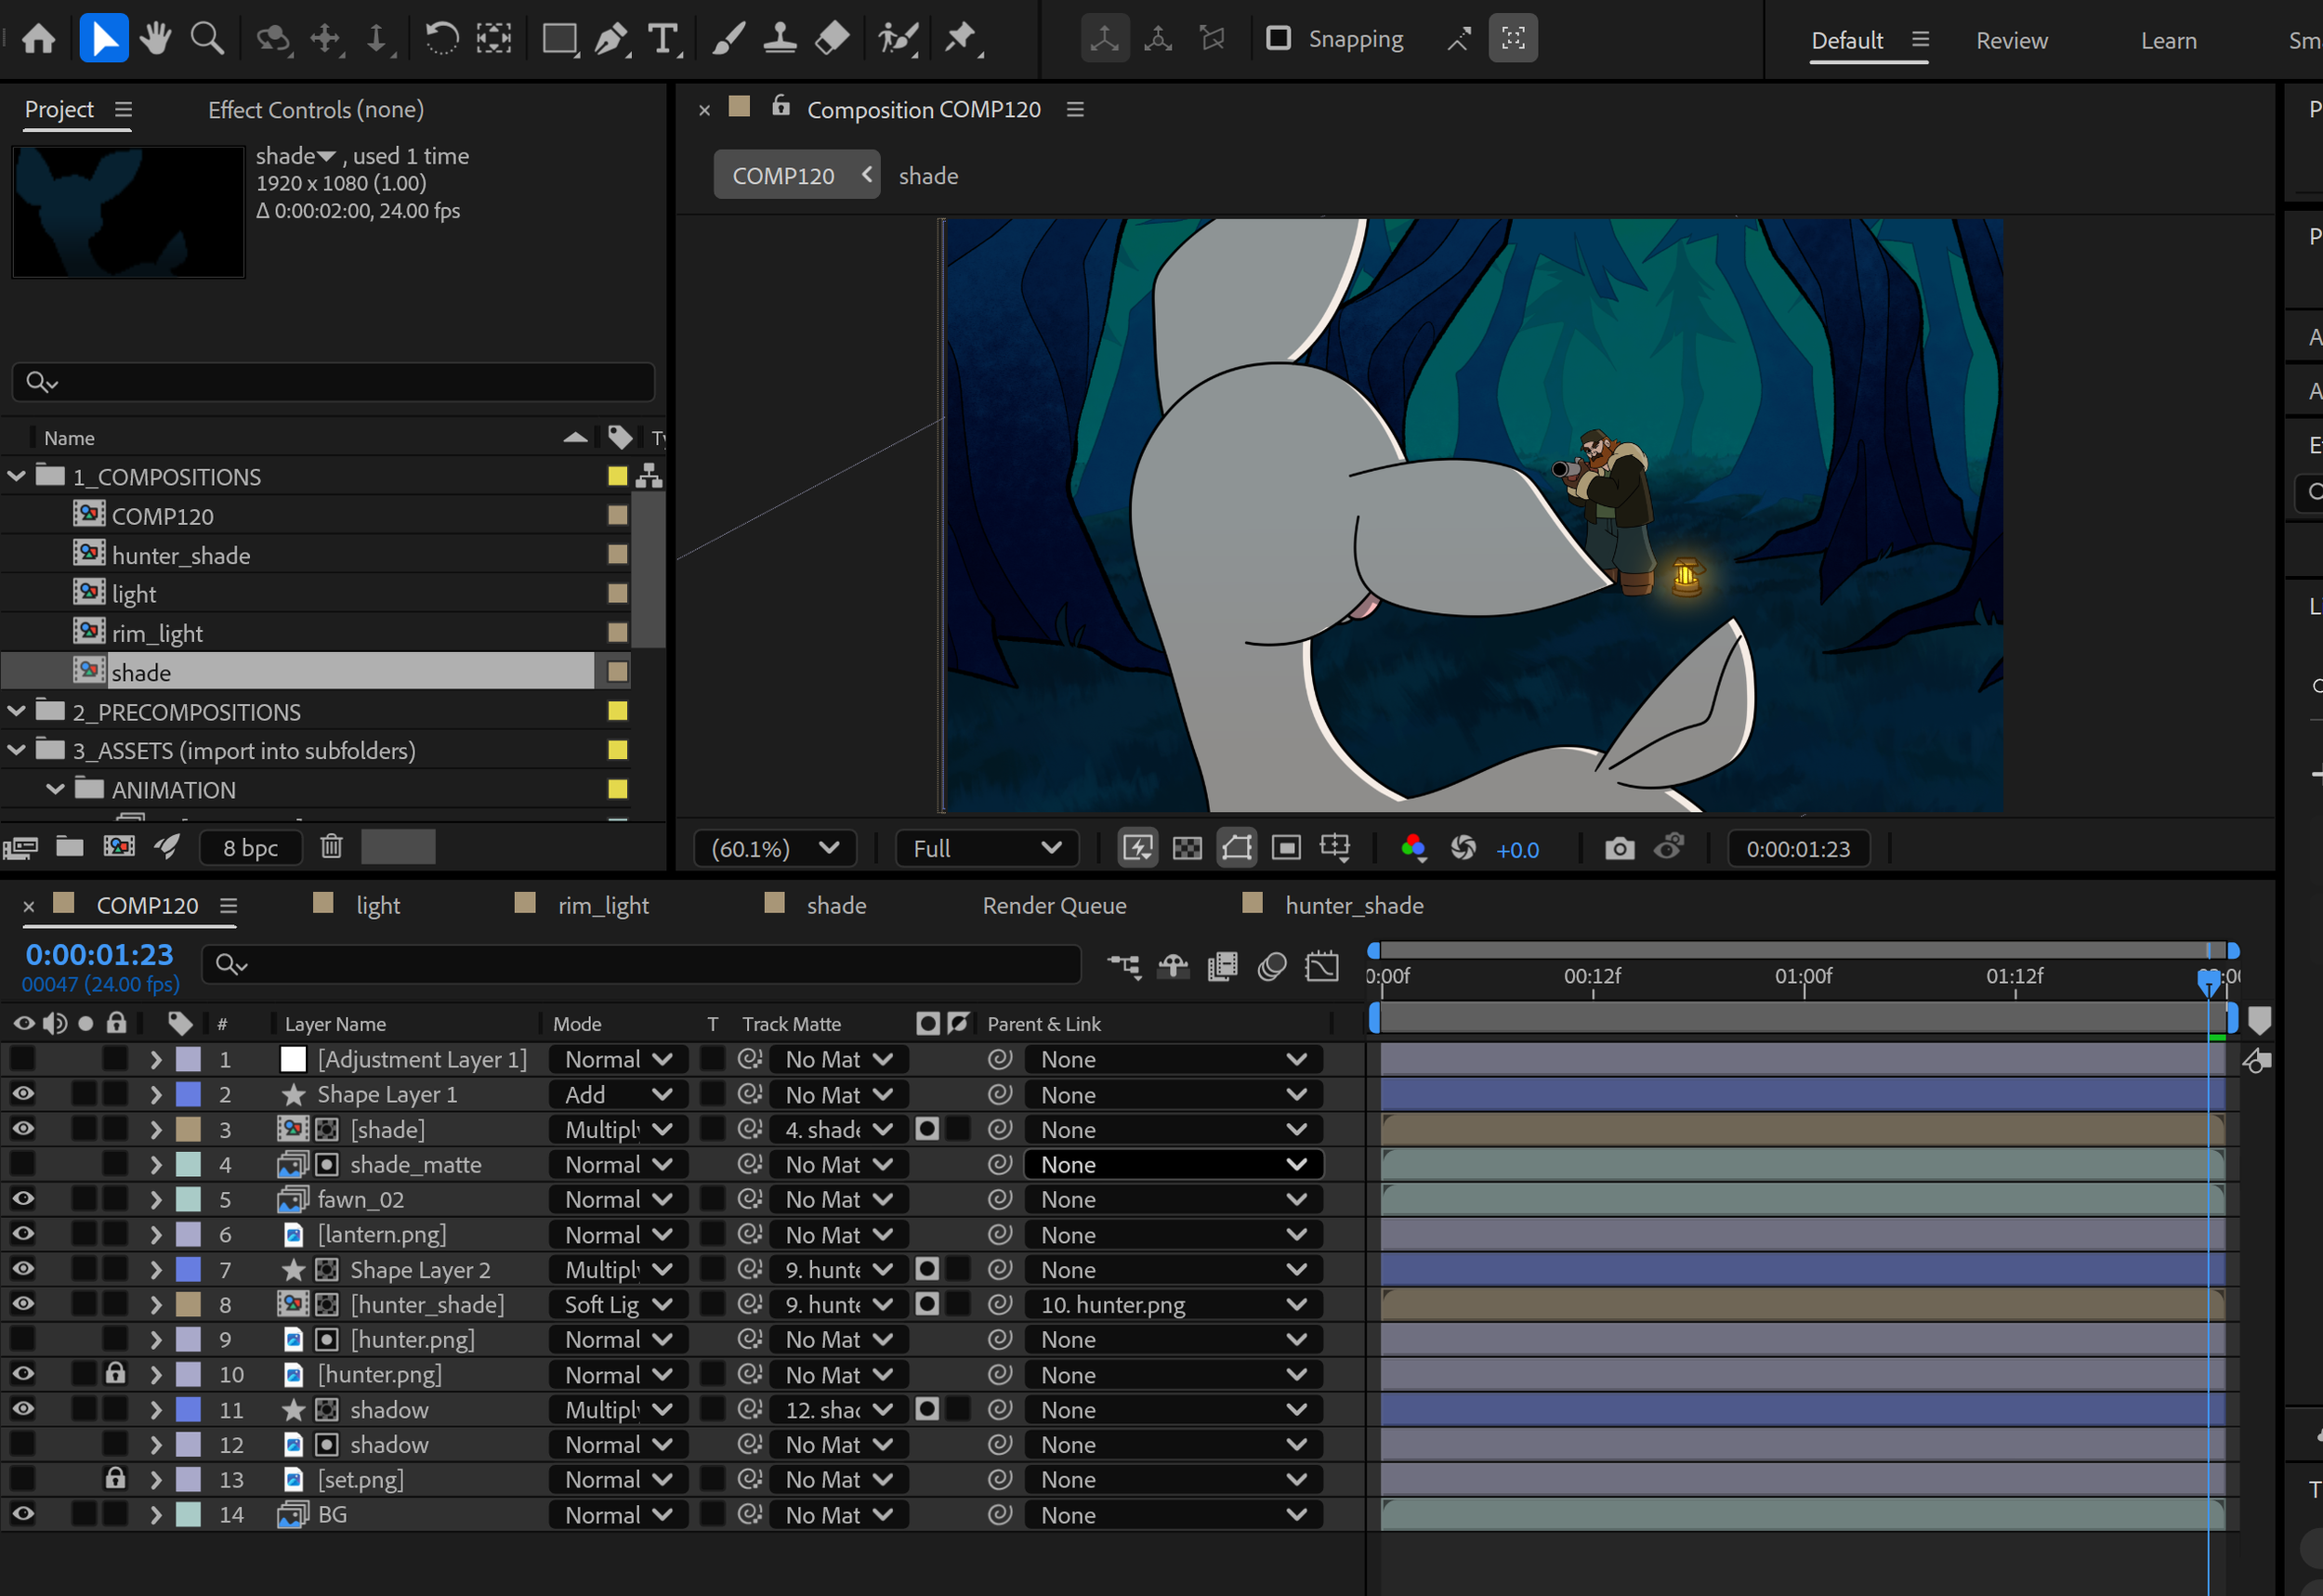Select the Roto Brush tool
The width and height of the screenshot is (2323, 1596).
[x=897, y=39]
